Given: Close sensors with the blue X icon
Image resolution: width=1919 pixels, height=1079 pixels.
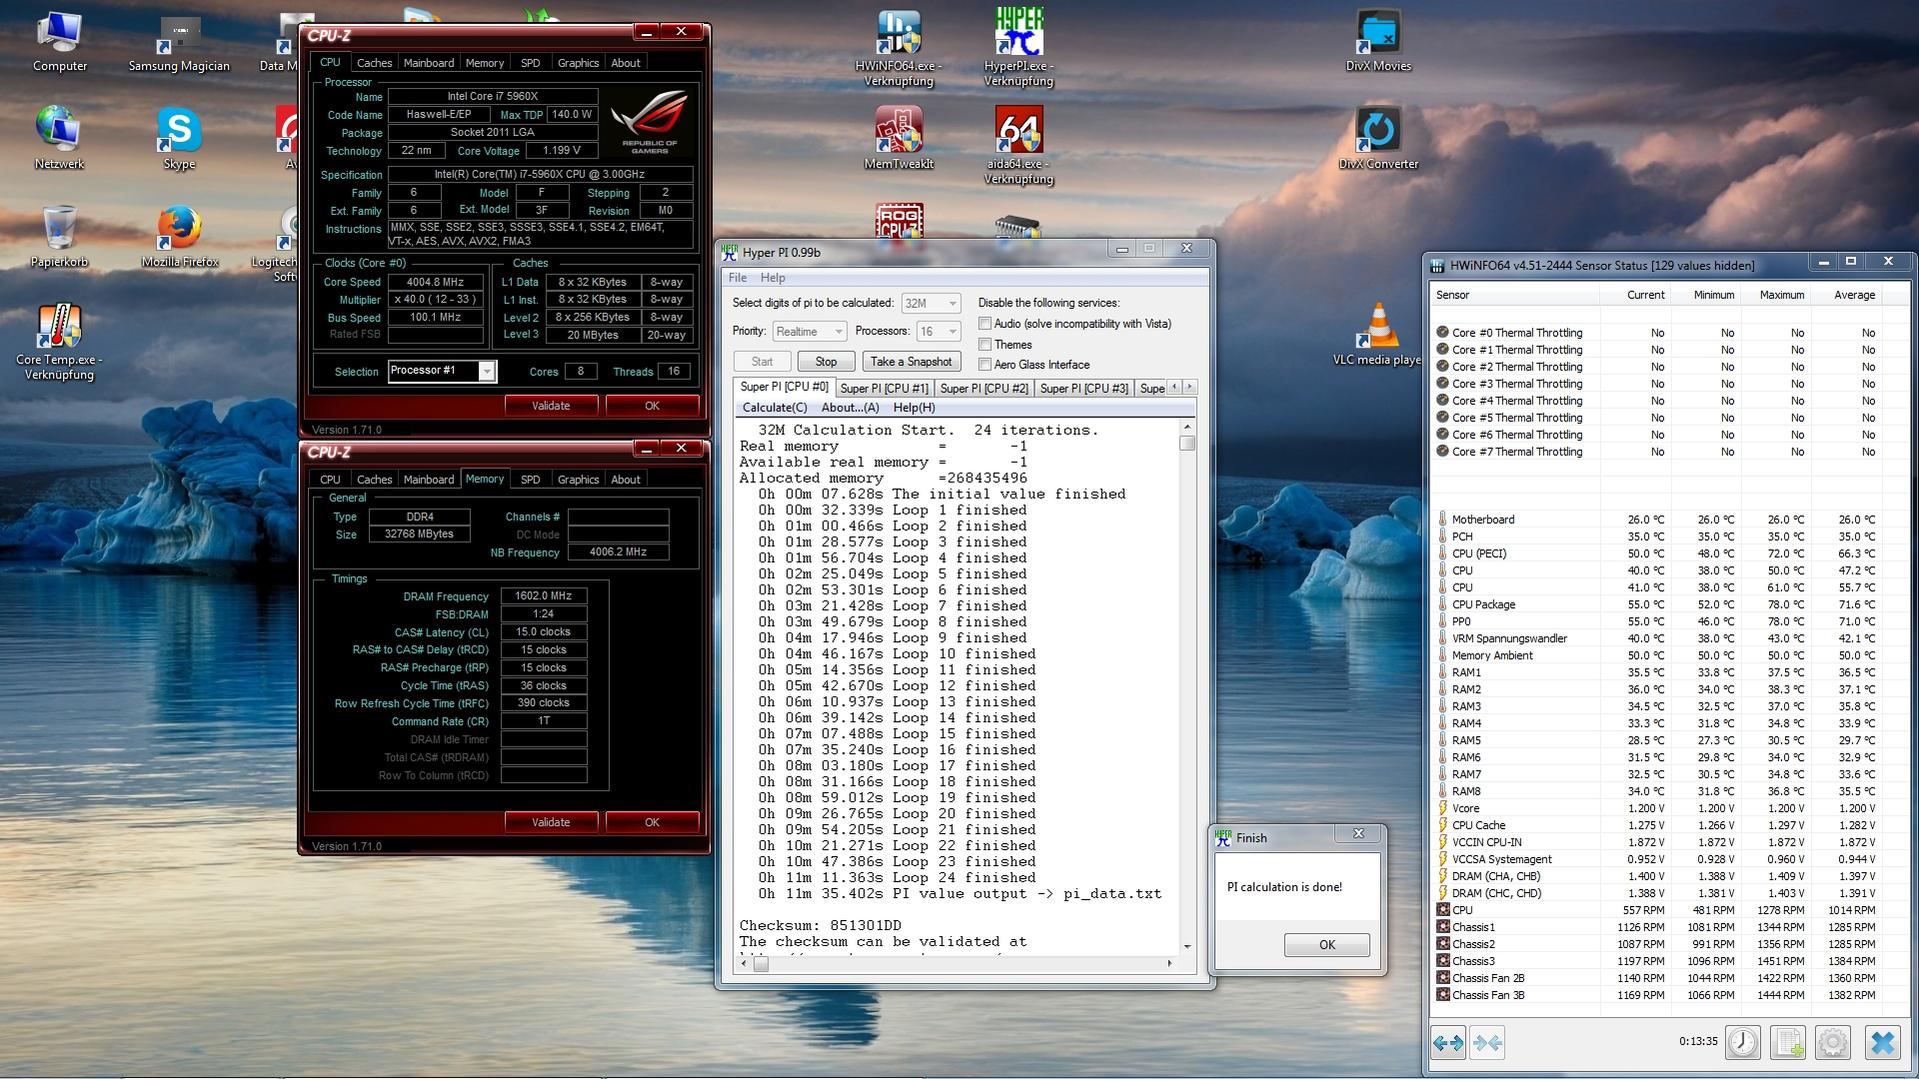Looking at the screenshot, I should pyautogui.click(x=1882, y=1042).
